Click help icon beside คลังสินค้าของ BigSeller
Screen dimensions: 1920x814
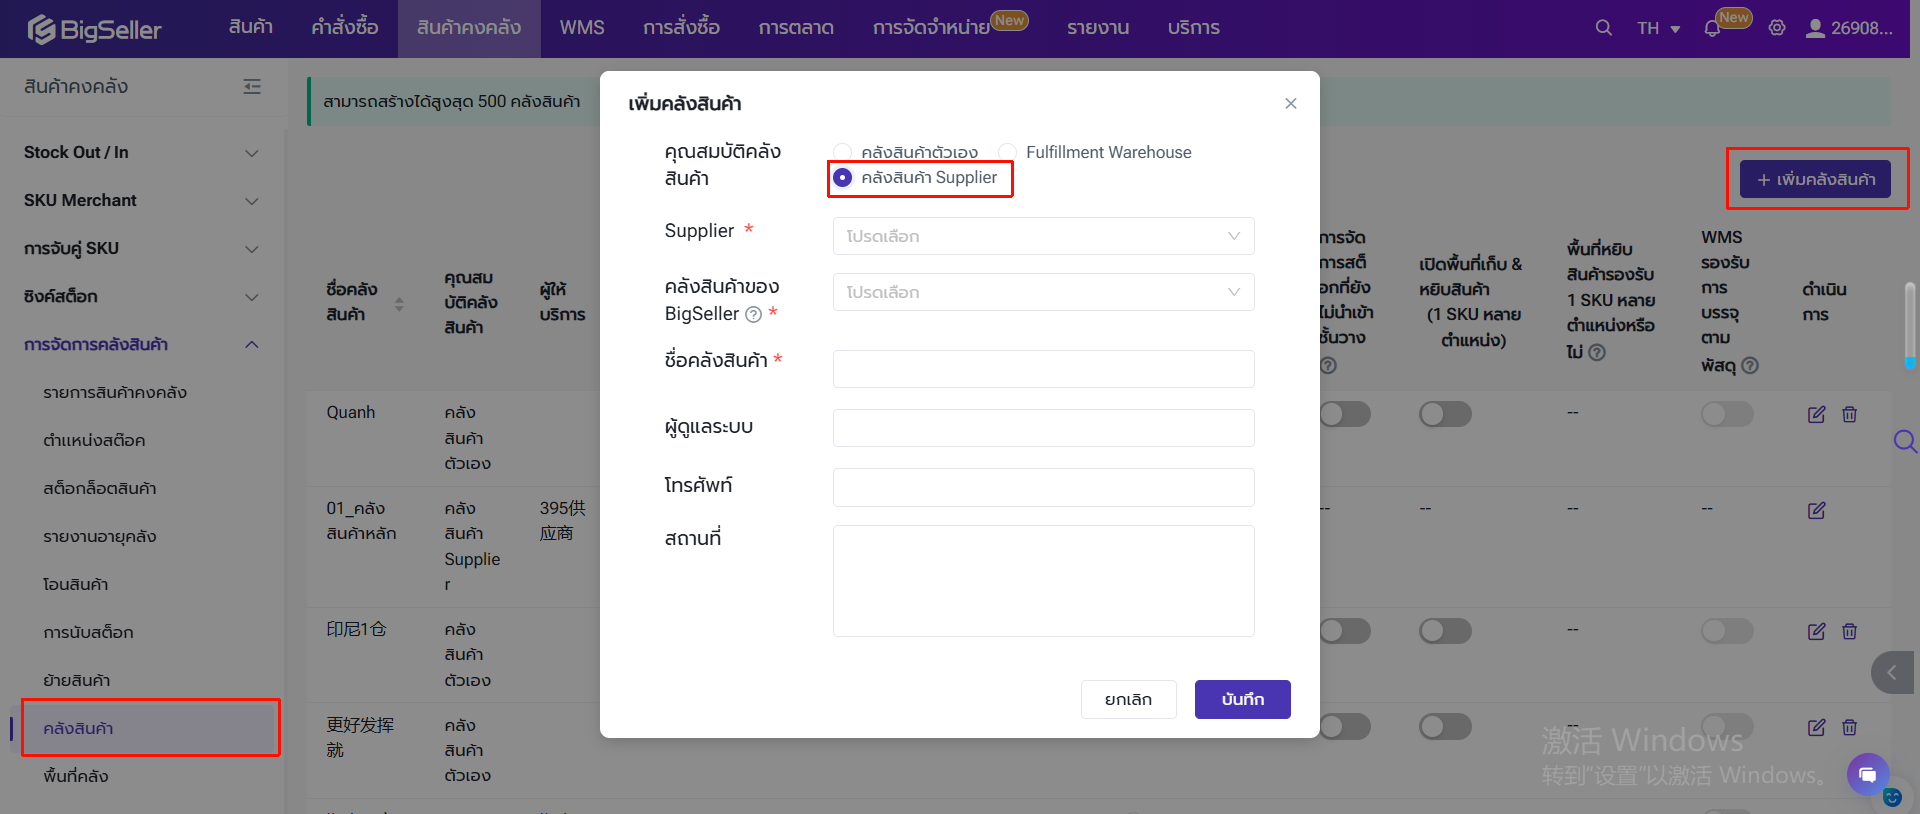pyautogui.click(x=754, y=315)
